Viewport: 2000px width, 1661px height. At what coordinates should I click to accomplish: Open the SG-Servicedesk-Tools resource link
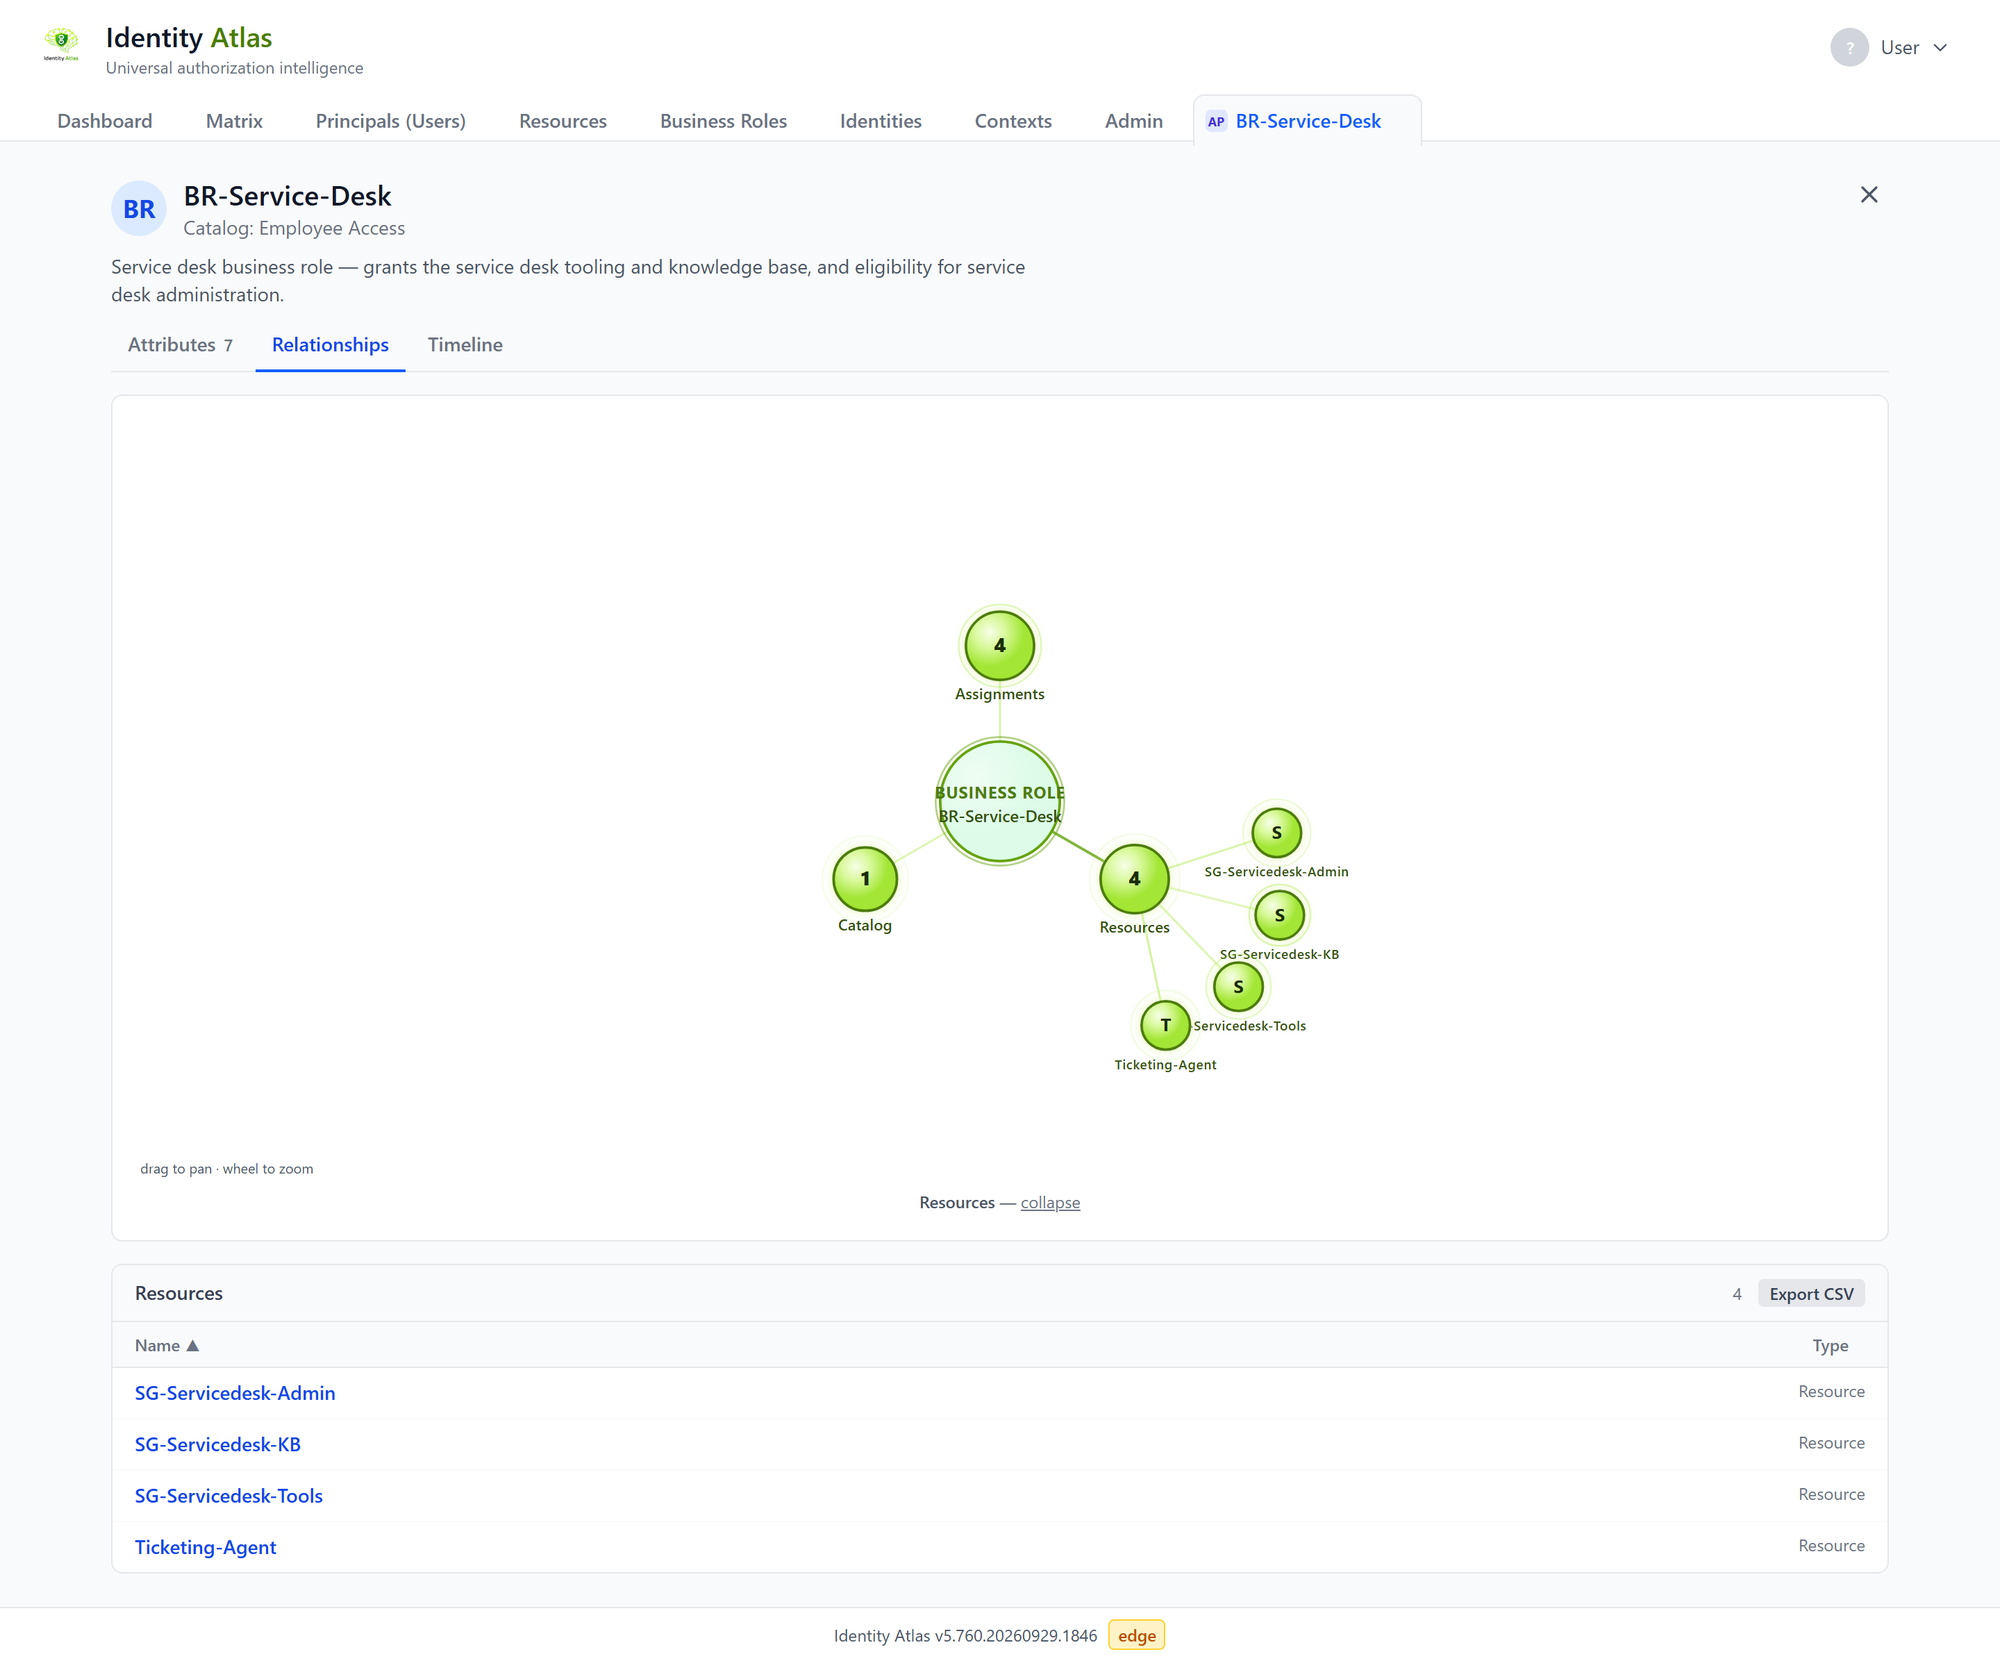[x=229, y=1496]
